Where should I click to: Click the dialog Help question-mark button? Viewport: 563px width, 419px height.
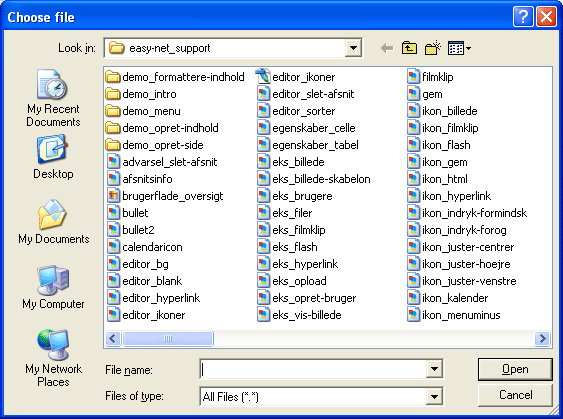pyautogui.click(x=523, y=17)
